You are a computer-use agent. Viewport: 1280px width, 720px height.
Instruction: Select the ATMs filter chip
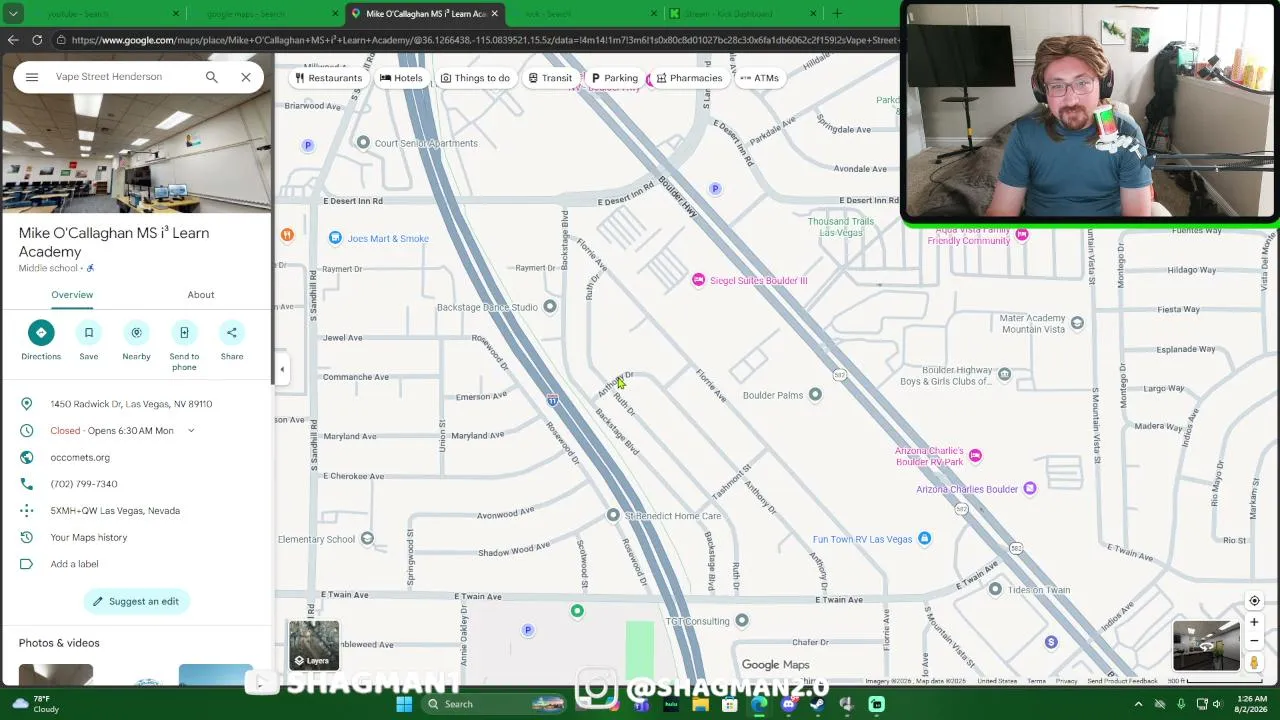(x=759, y=78)
